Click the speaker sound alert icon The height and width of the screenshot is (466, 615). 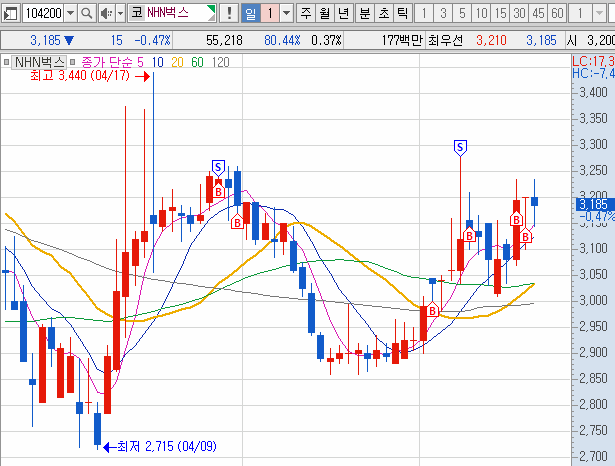(x=107, y=13)
